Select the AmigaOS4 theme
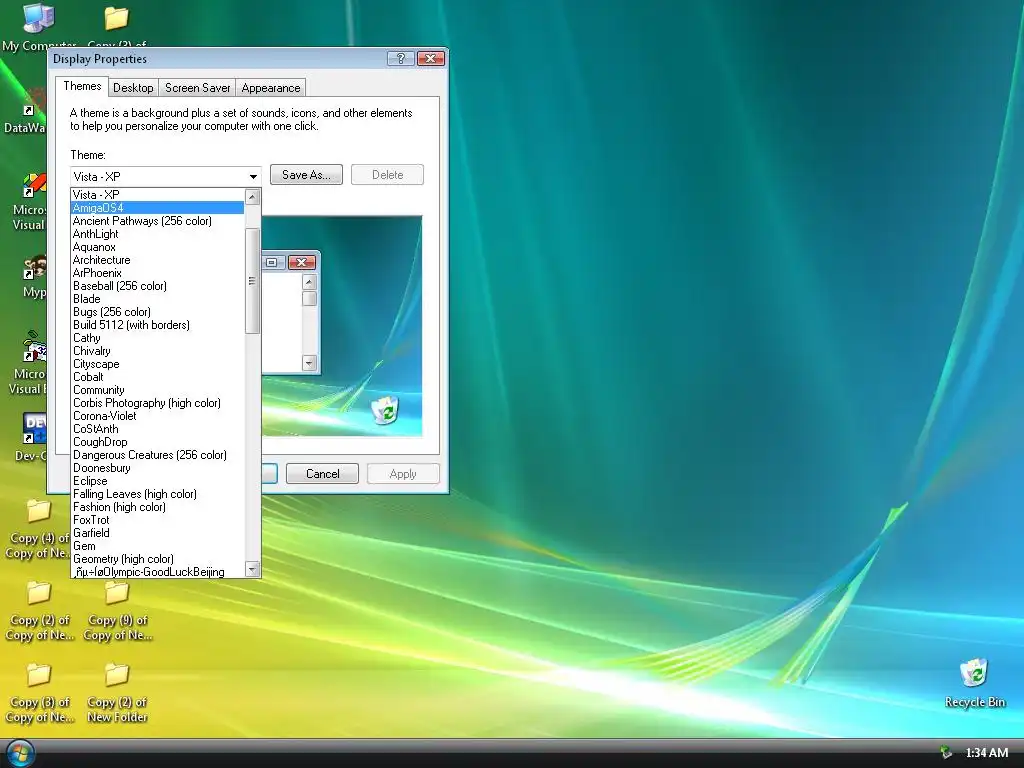1024x768 pixels. 157,208
